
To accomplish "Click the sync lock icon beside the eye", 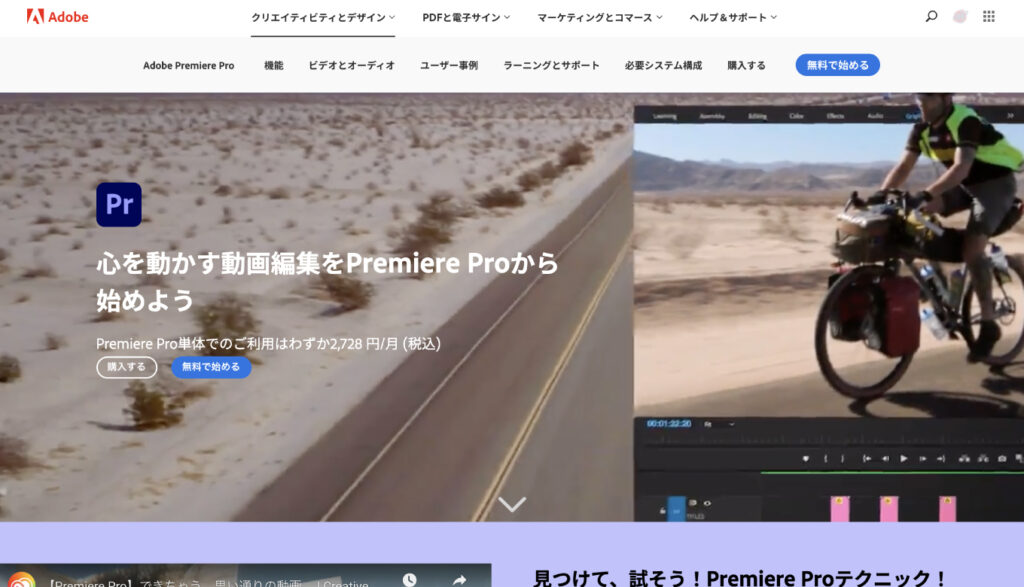I will [693, 503].
